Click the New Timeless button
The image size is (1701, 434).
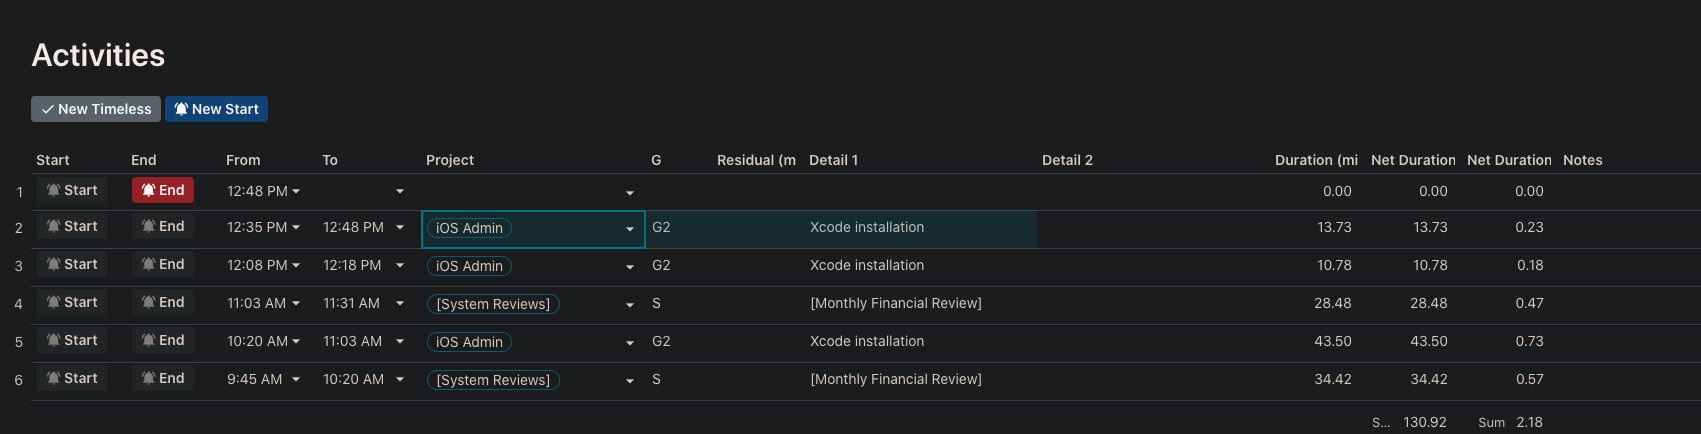[x=96, y=109]
